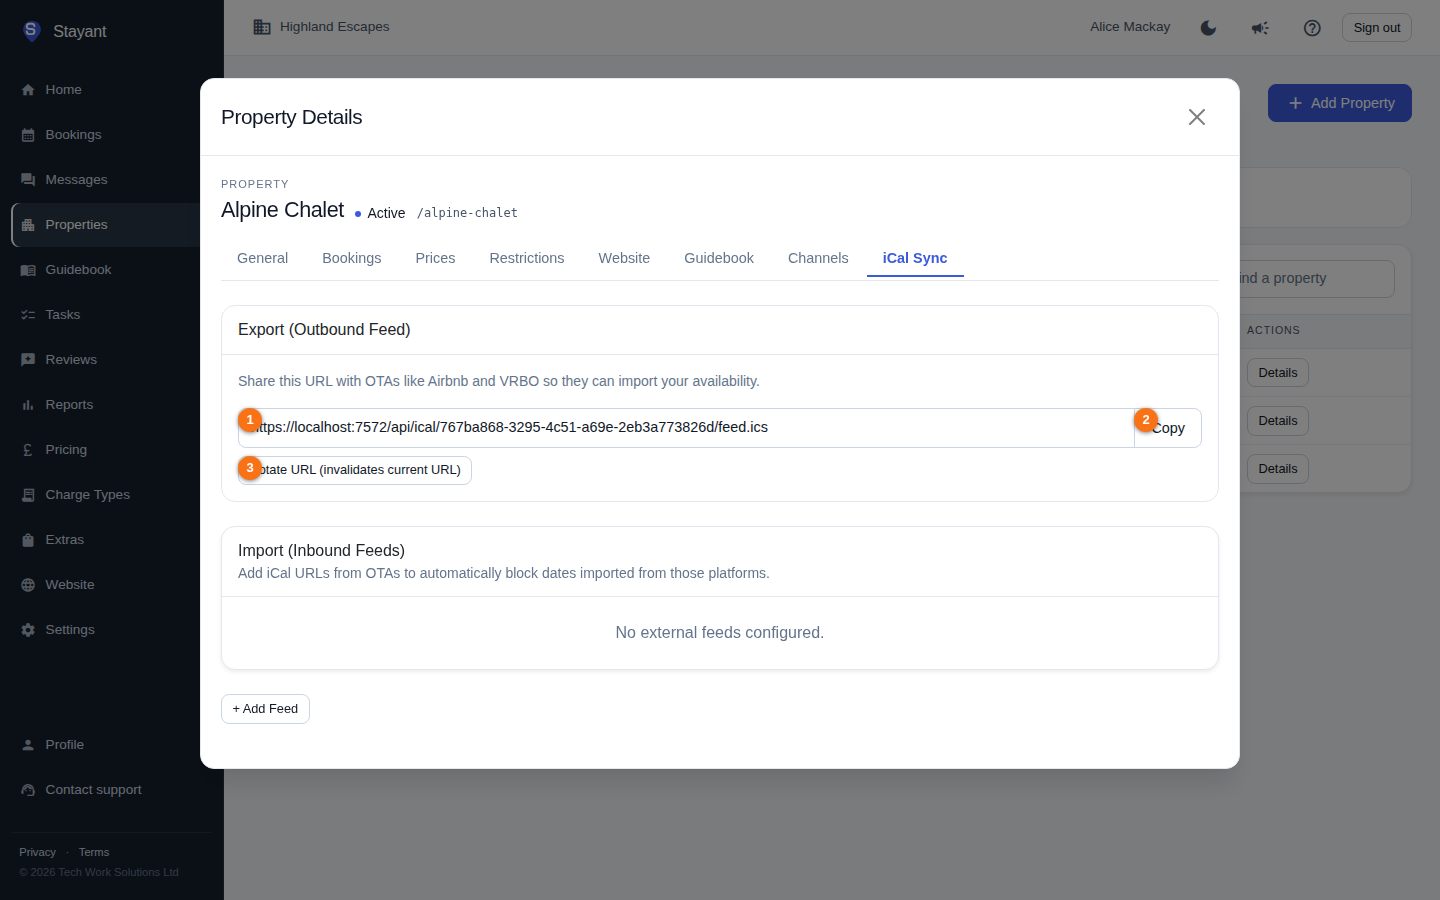This screenshot has height=900, width=1440.
Task: Click the Add Feed button
Action: pos(265,709)
